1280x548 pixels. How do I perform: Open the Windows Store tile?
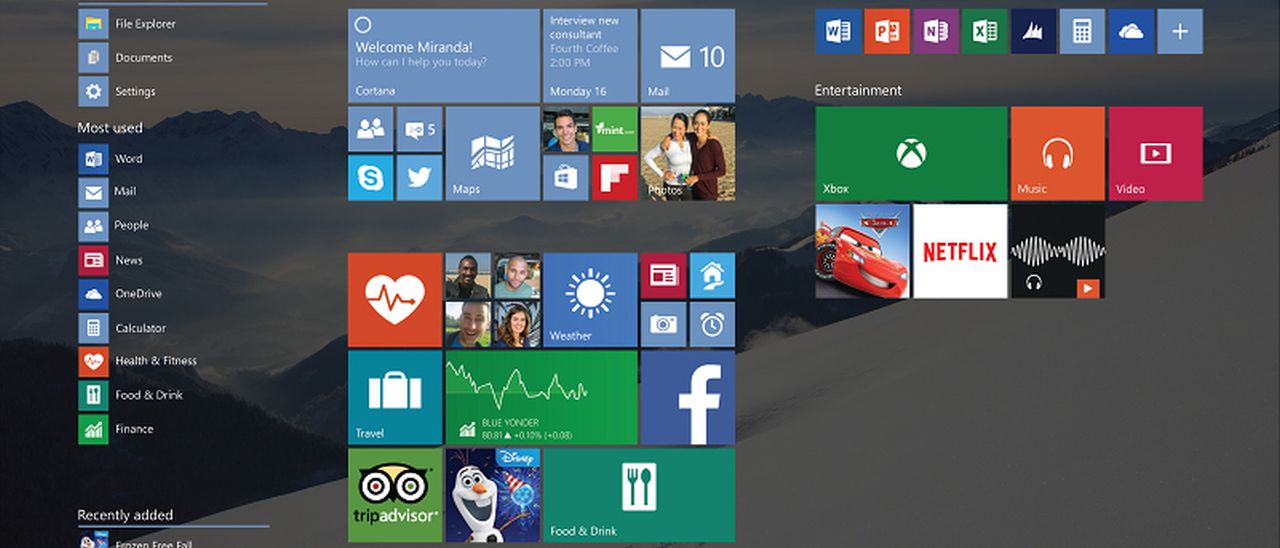(566, 178)
